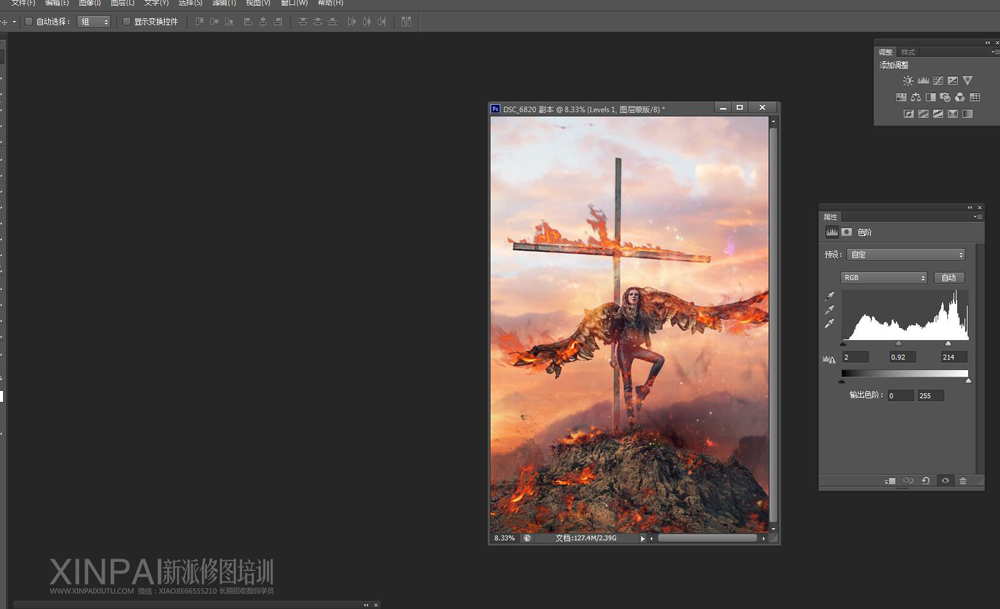This screenshot has width=1000, height=609.
Task: Open the document status bar info arrow
Action: click(642, 539)
